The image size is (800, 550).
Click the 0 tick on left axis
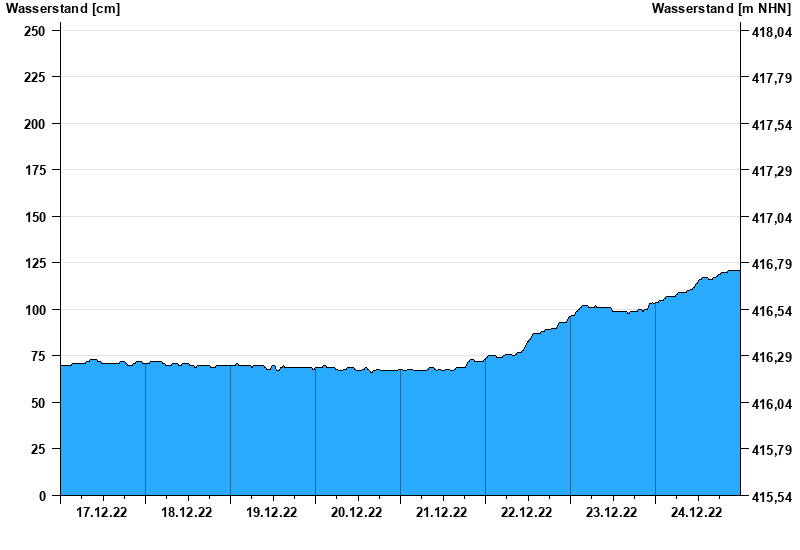point(42,496)
